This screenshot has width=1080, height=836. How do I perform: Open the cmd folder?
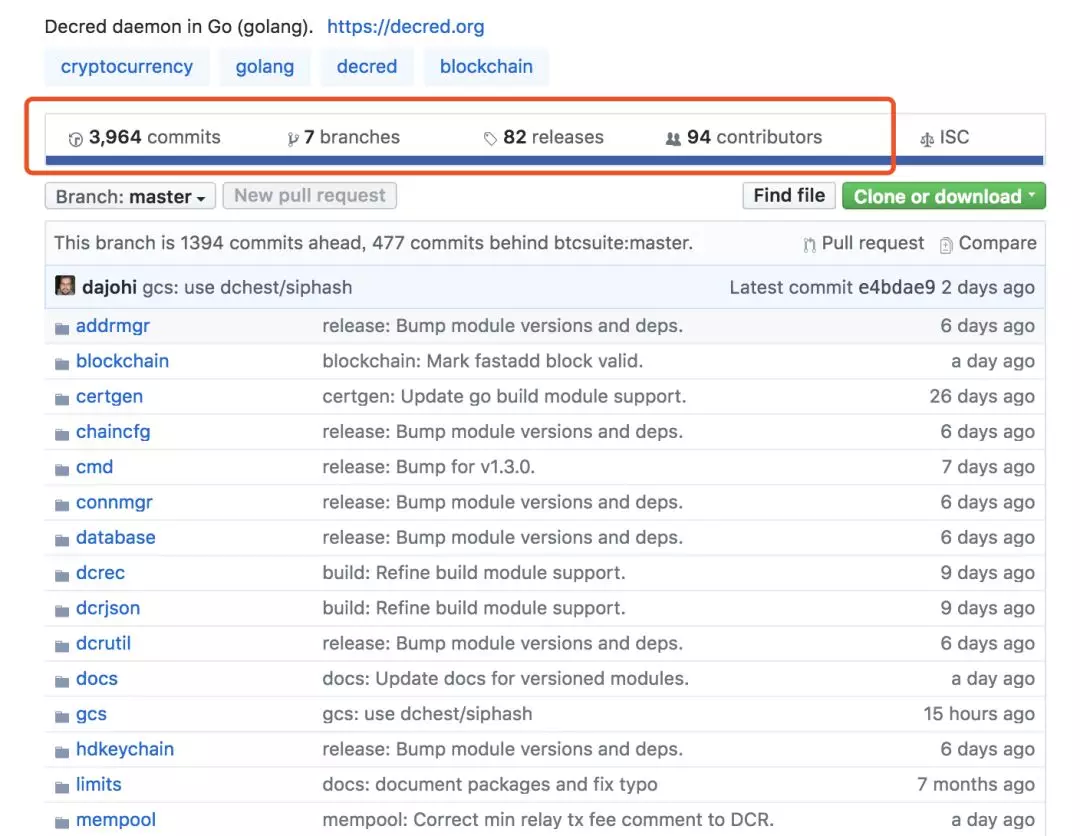[94, 467]
